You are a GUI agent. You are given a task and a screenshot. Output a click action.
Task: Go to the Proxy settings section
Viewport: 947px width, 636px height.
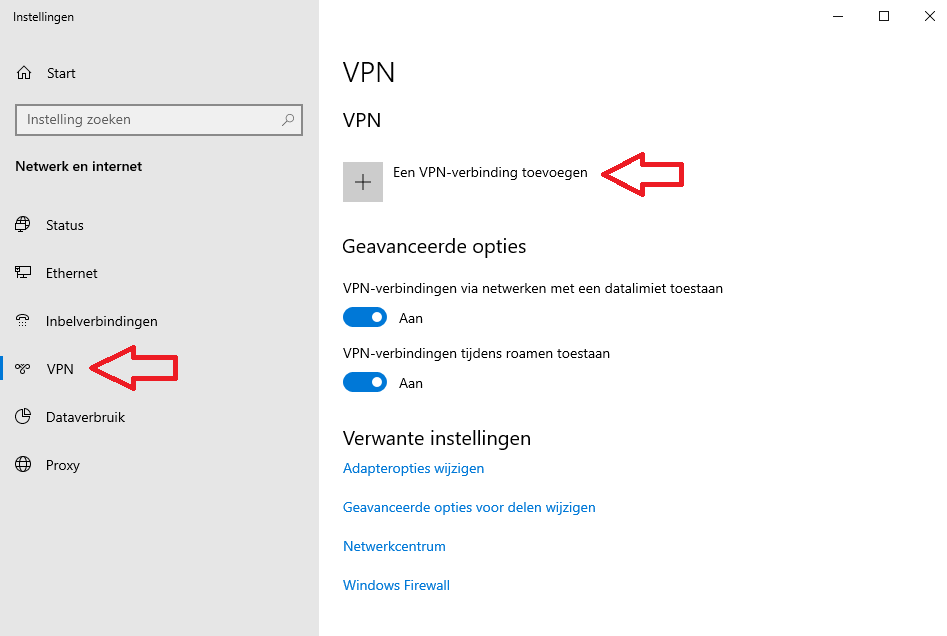(x=62, y=465)
